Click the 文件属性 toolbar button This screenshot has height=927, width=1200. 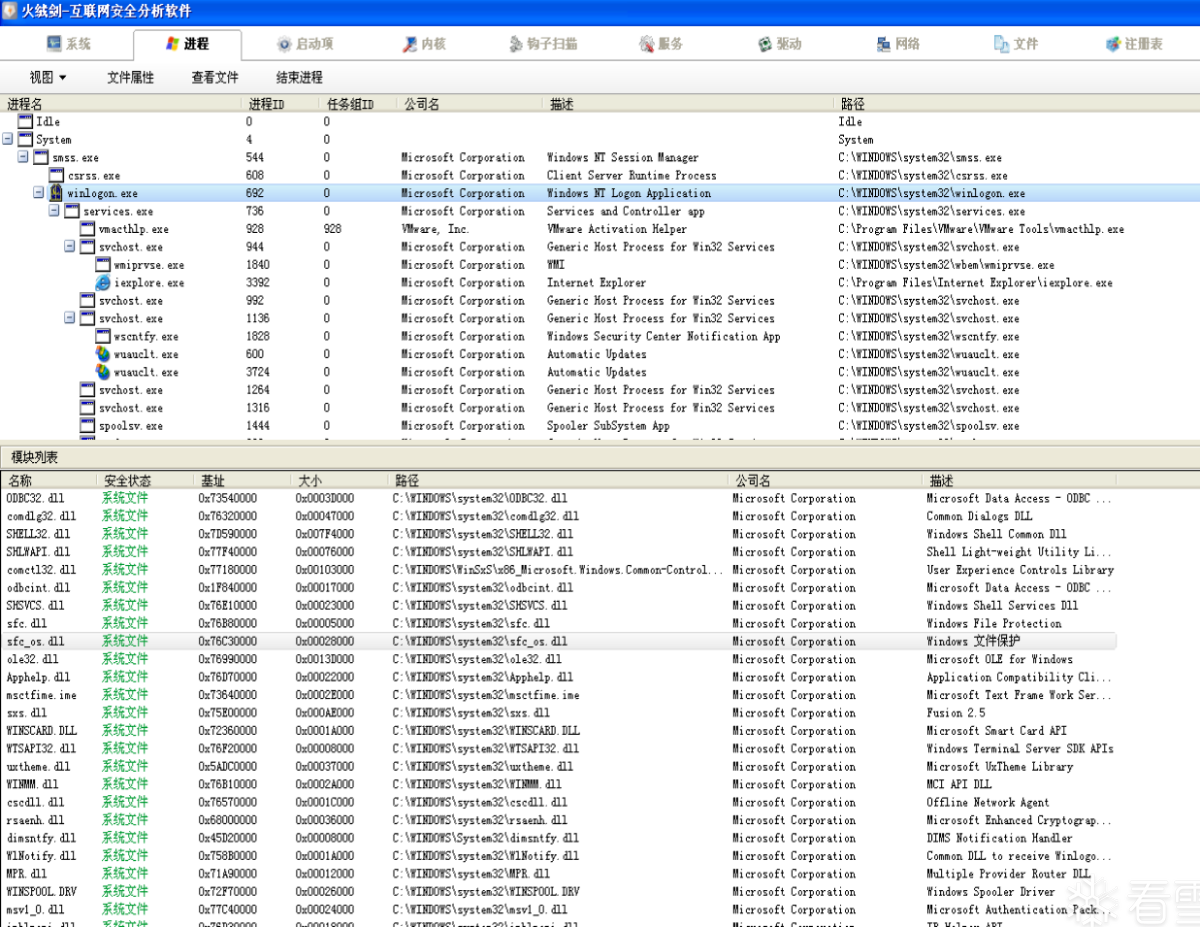pos(131,77)
